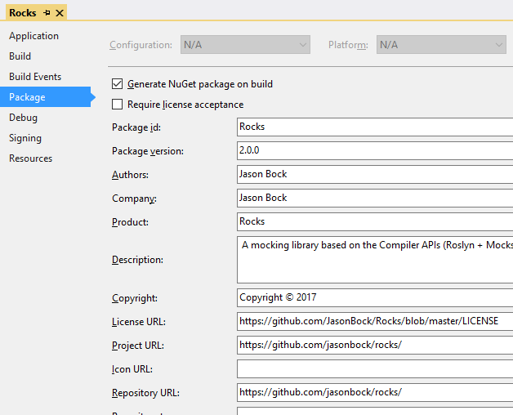Edit the Package version 2.0.0 field
This screenshot has width=513, height=415.
pos(375,150)
